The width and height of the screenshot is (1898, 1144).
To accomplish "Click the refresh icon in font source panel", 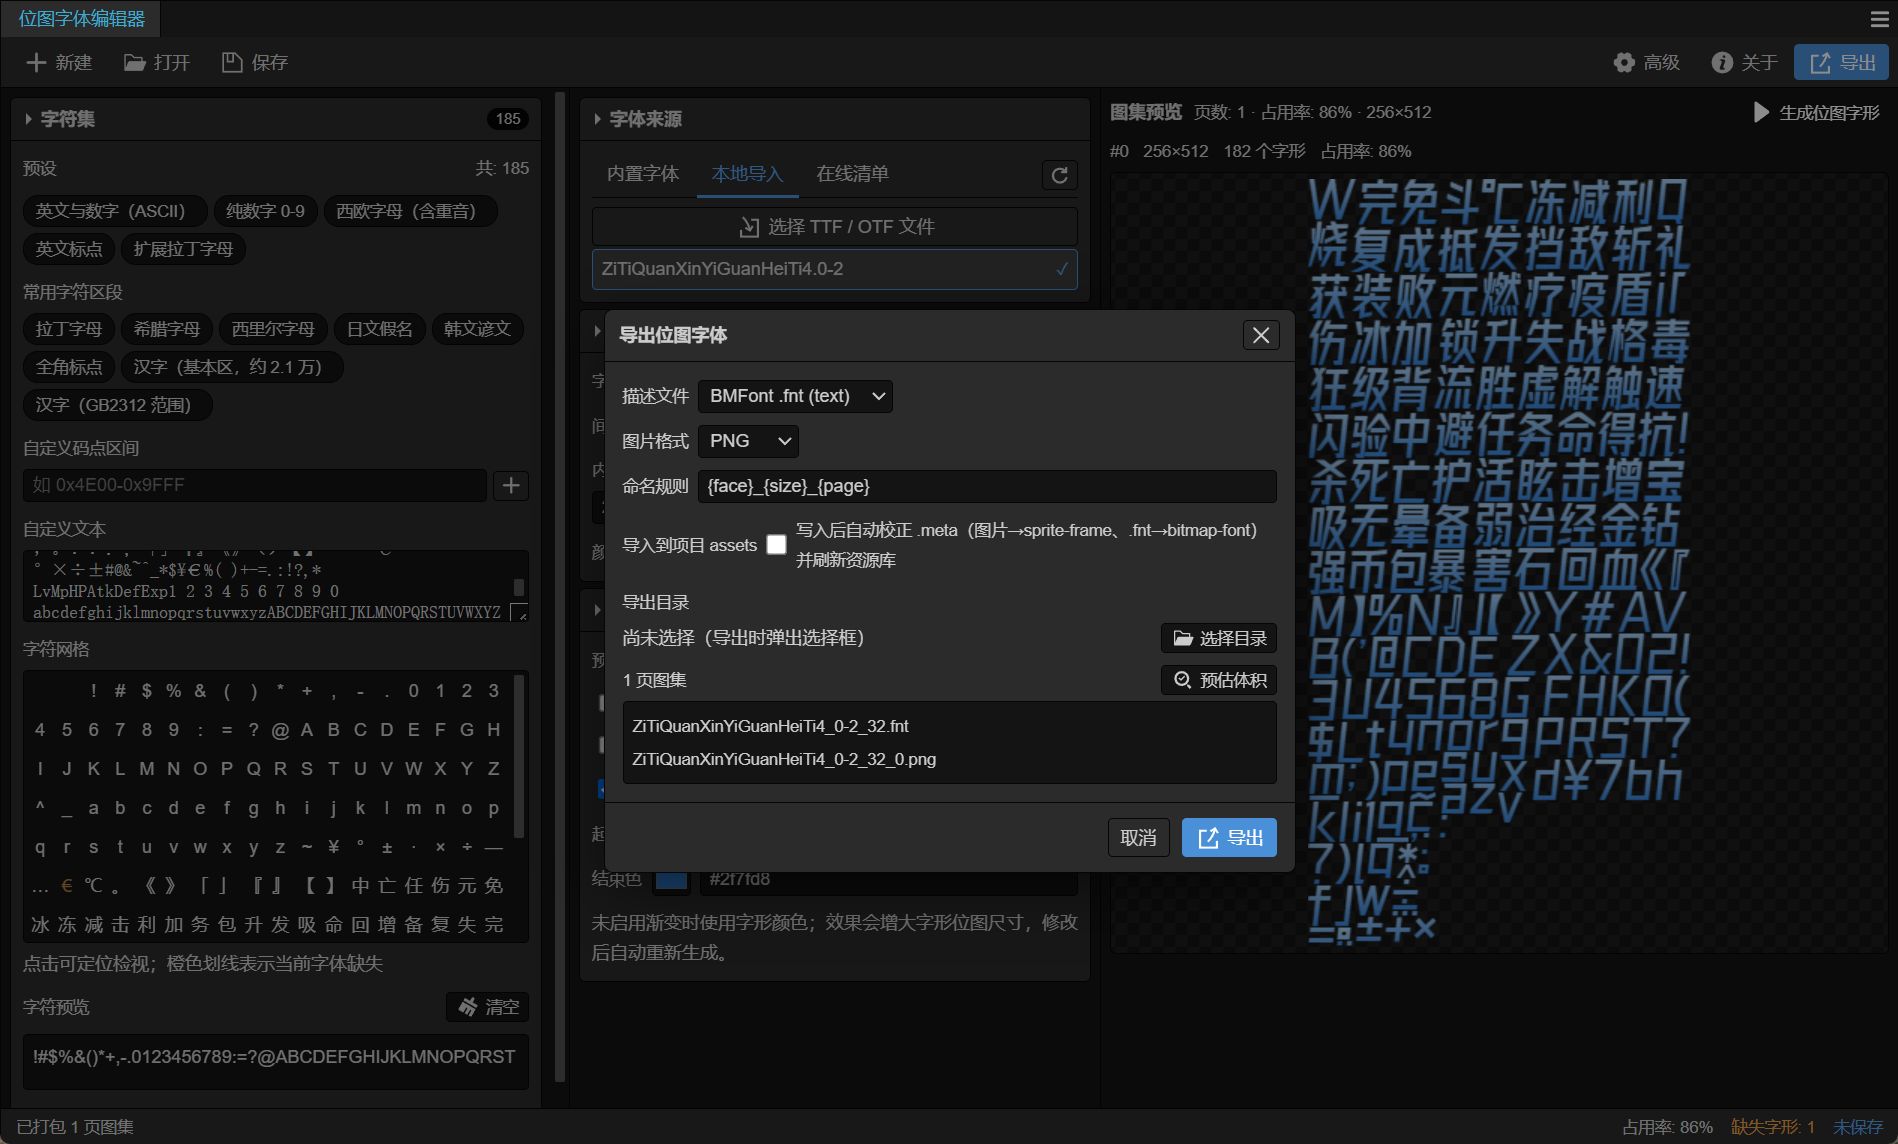I will (1060, 175).
